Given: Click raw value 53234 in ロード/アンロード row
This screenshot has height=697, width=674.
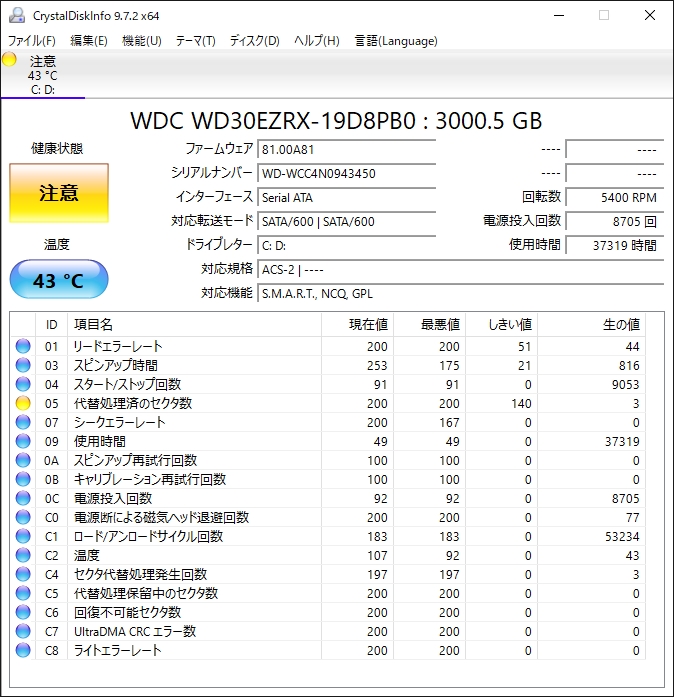Looking at the screenshot, I should 622,537.
